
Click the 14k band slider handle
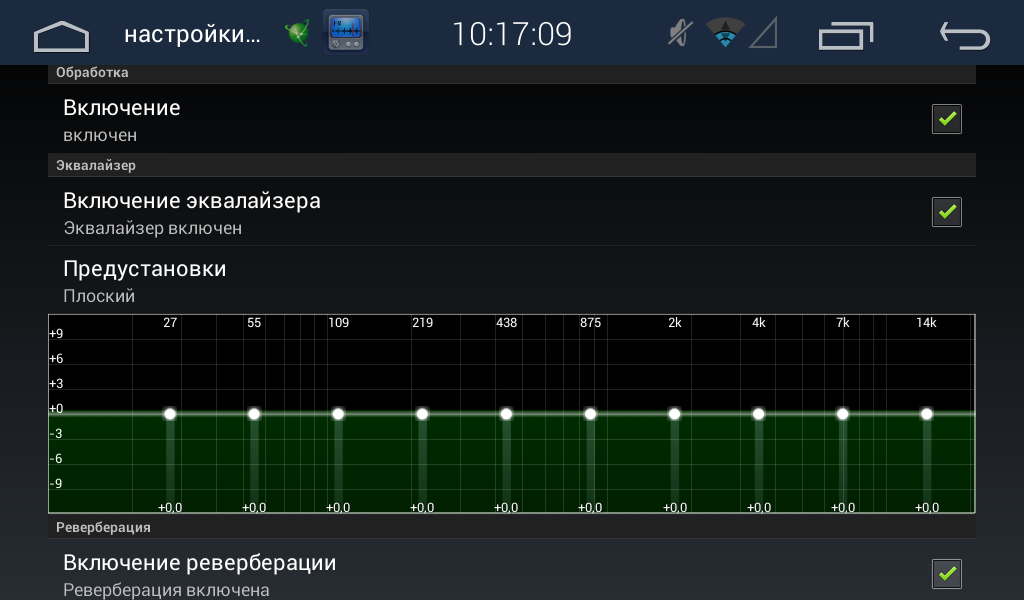click(x=927, y=414)
